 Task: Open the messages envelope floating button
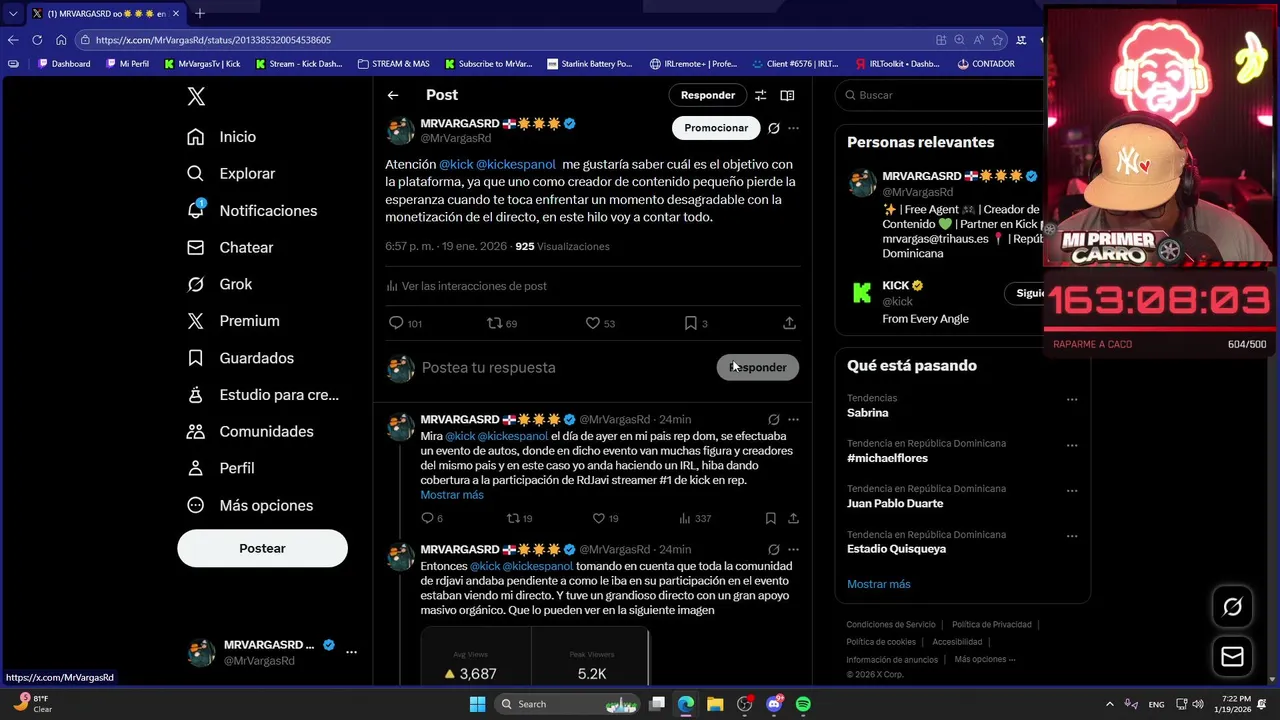click(1232, 656)
